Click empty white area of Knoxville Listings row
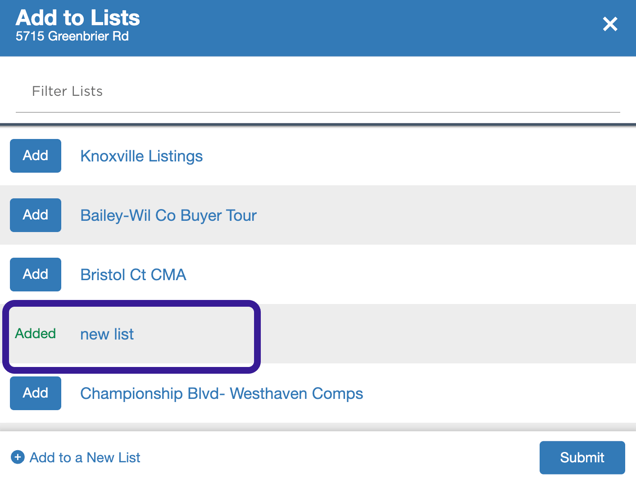The height and width of the screenshot is (483, 636). [418, 156]
